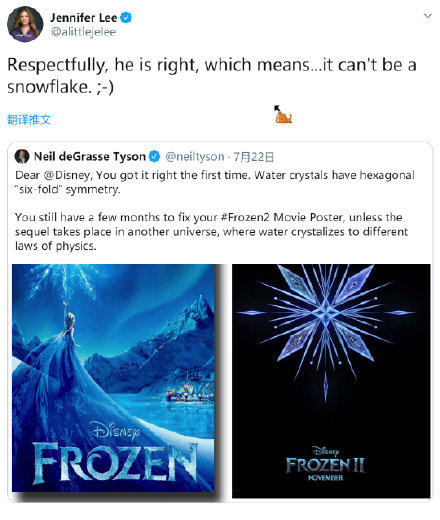This screenshot has height=520, width=440.
Task: Open the original Frozen poster image
Action: coord(113,378)
